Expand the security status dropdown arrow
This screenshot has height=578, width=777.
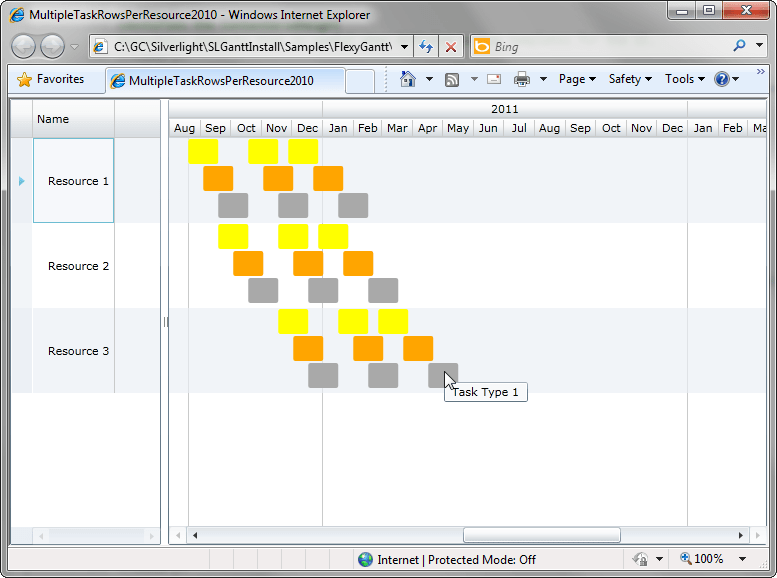pos(659,559)
